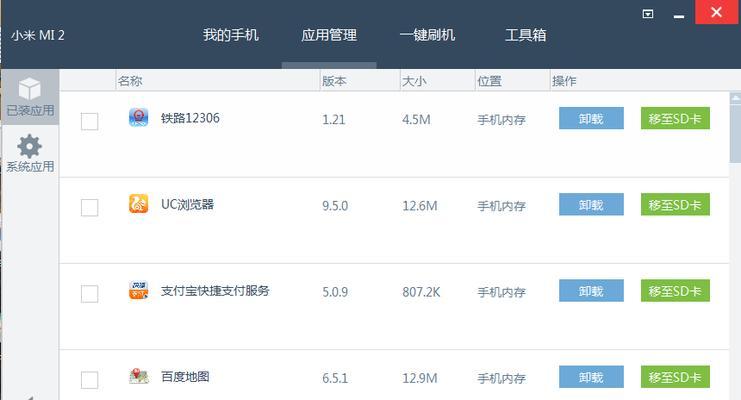Minimize the window
Image resolution: width=741 pixels, height=400 pixels.
pos(679,16)
